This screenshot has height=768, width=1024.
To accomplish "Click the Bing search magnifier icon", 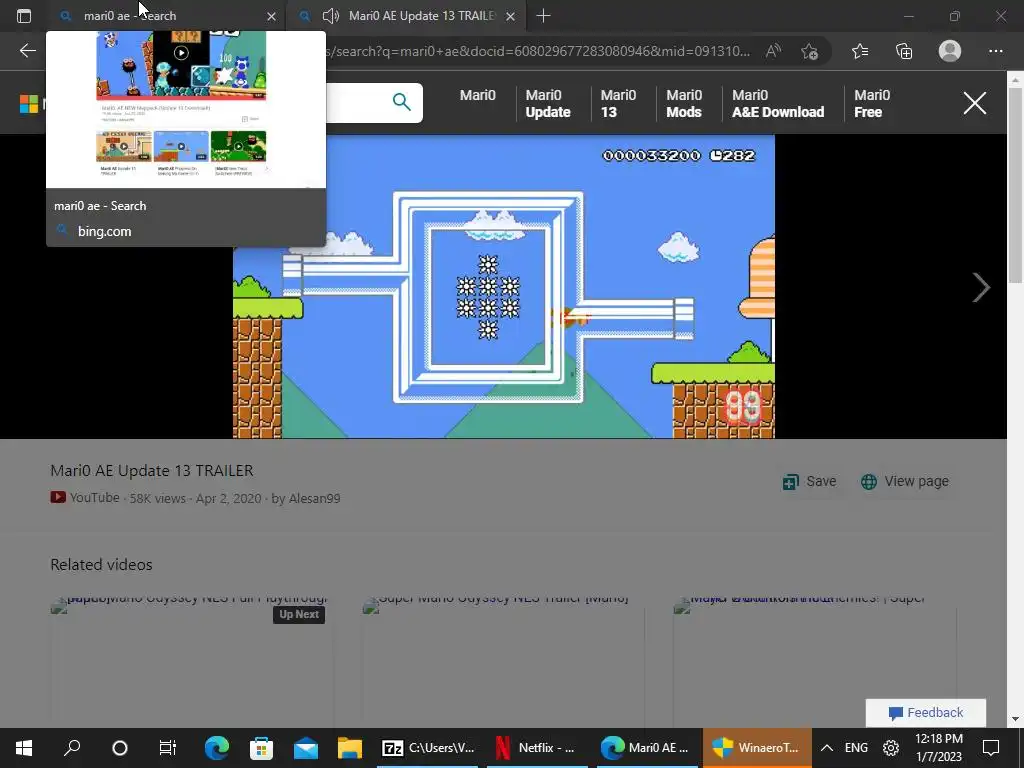I will coord(402,102).
